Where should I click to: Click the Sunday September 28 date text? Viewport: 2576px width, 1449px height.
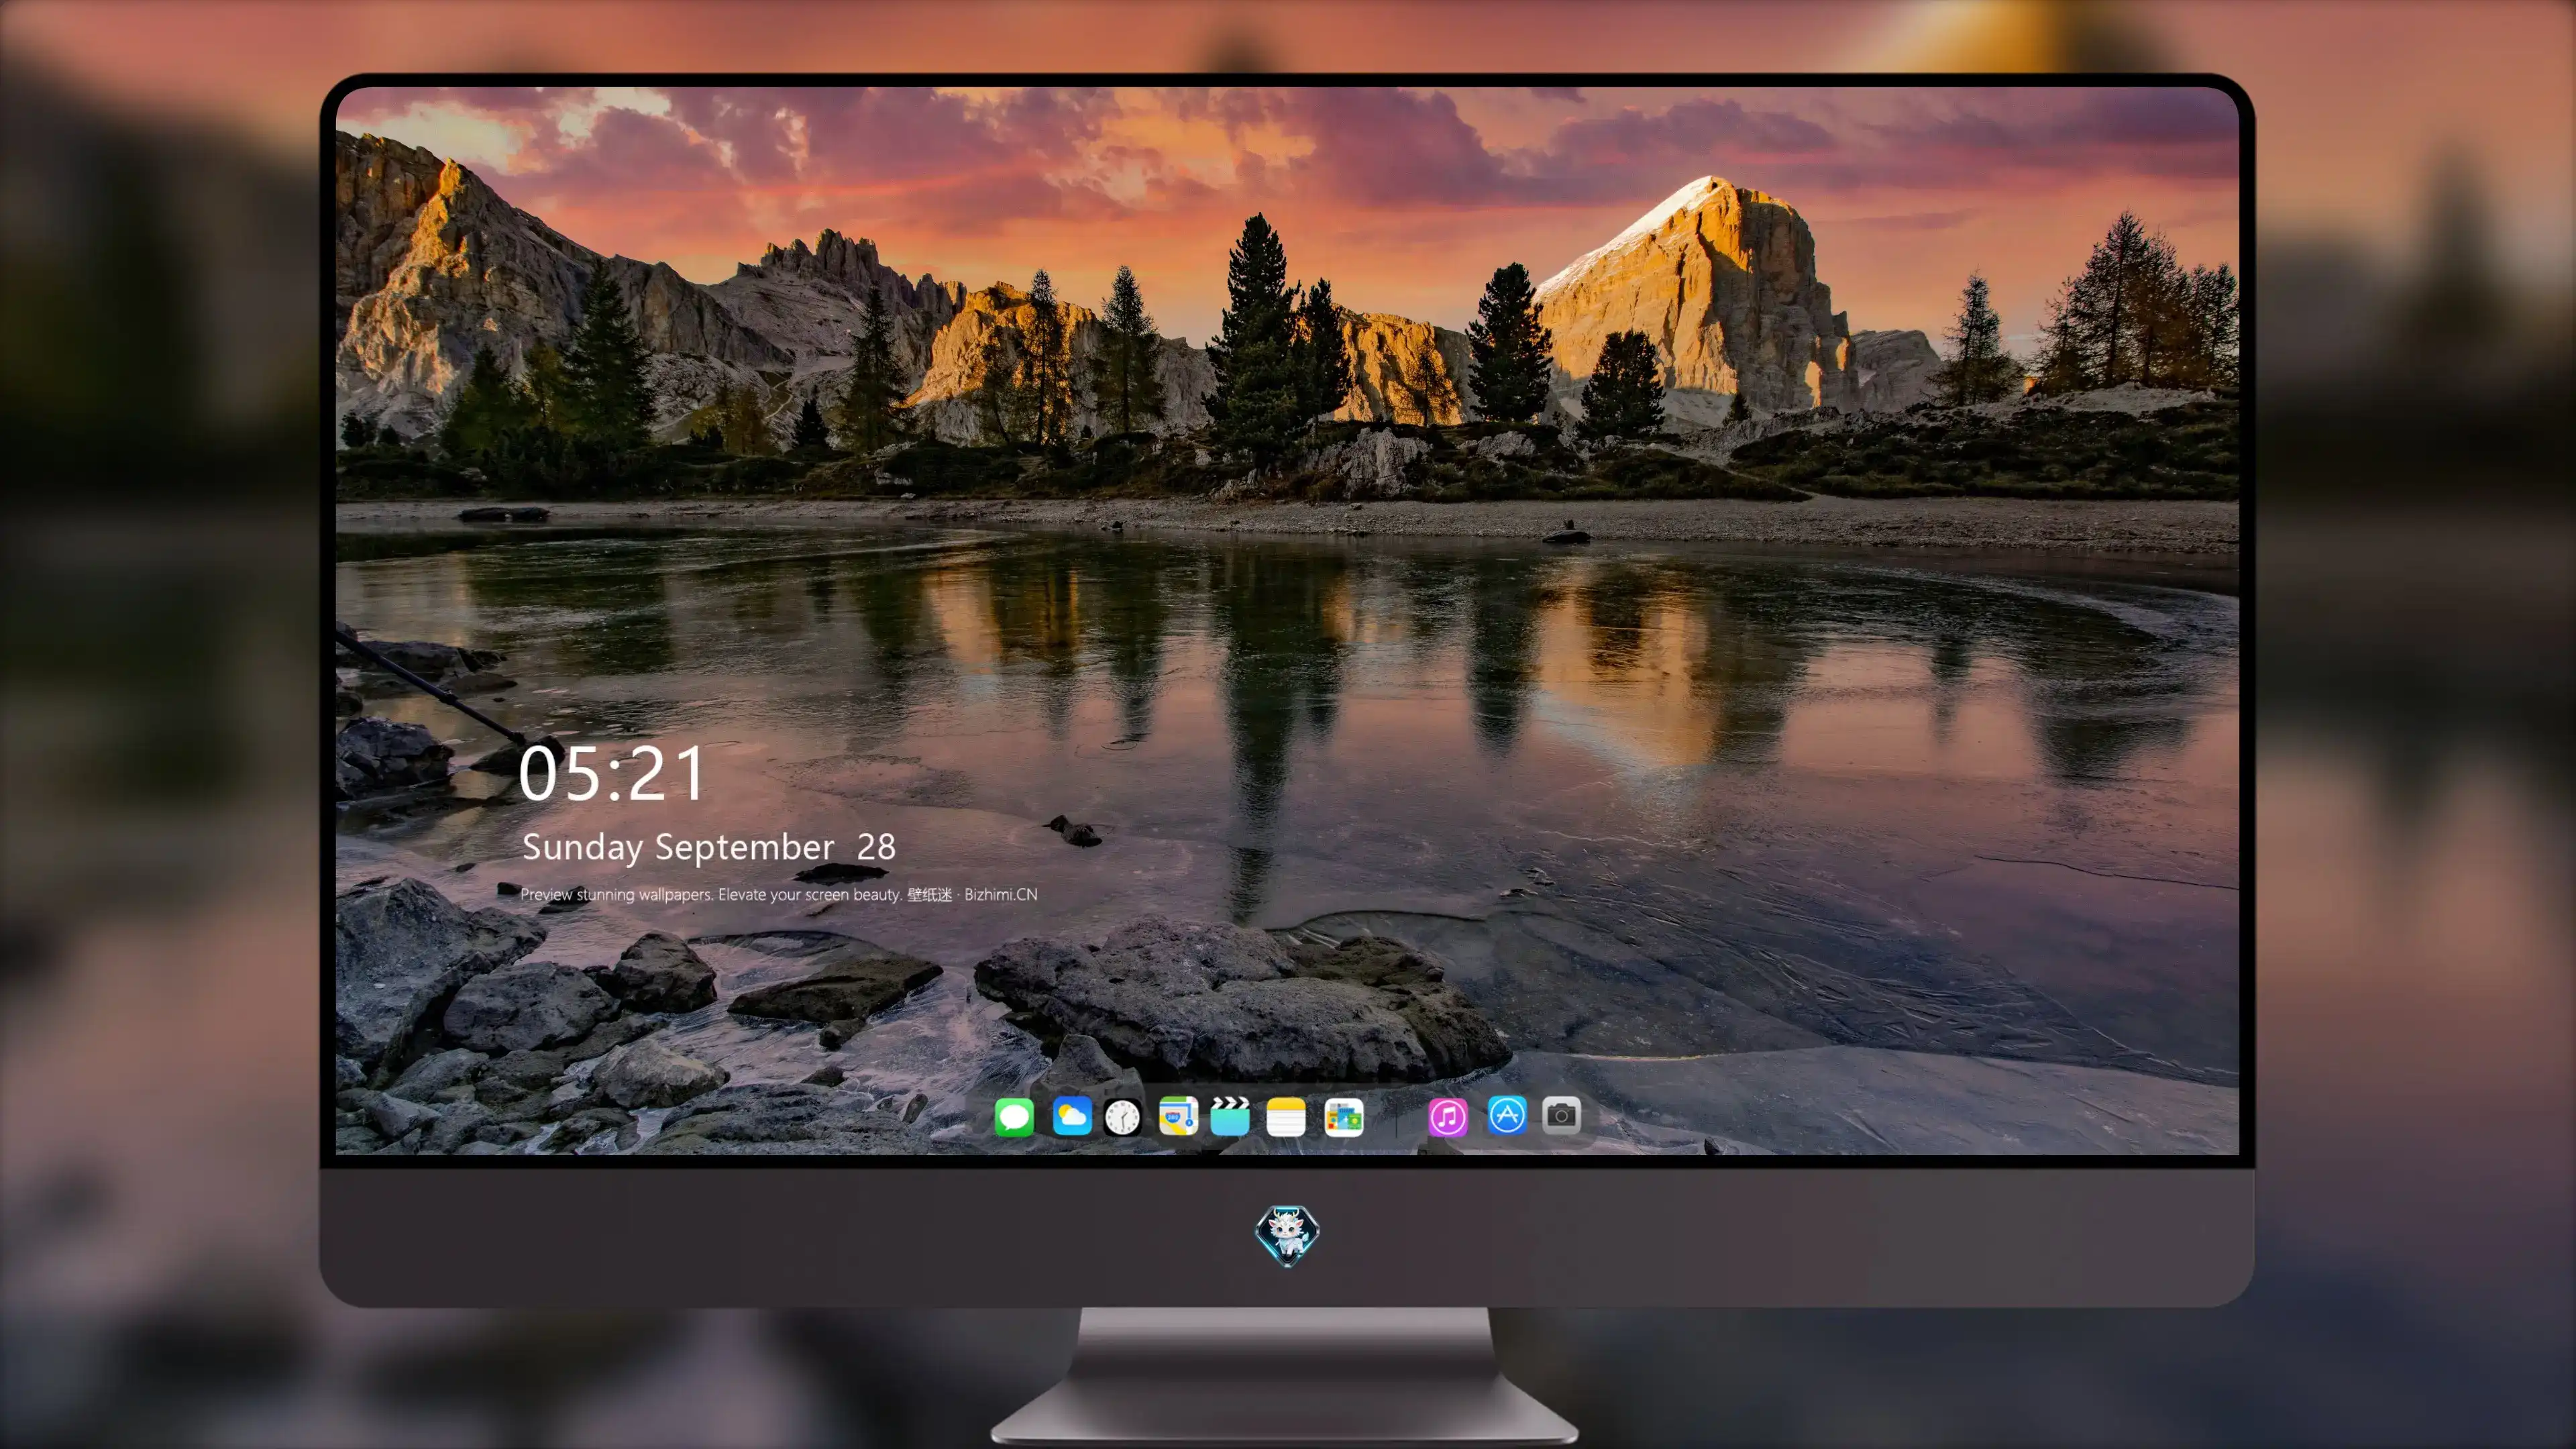click(709, 847)
